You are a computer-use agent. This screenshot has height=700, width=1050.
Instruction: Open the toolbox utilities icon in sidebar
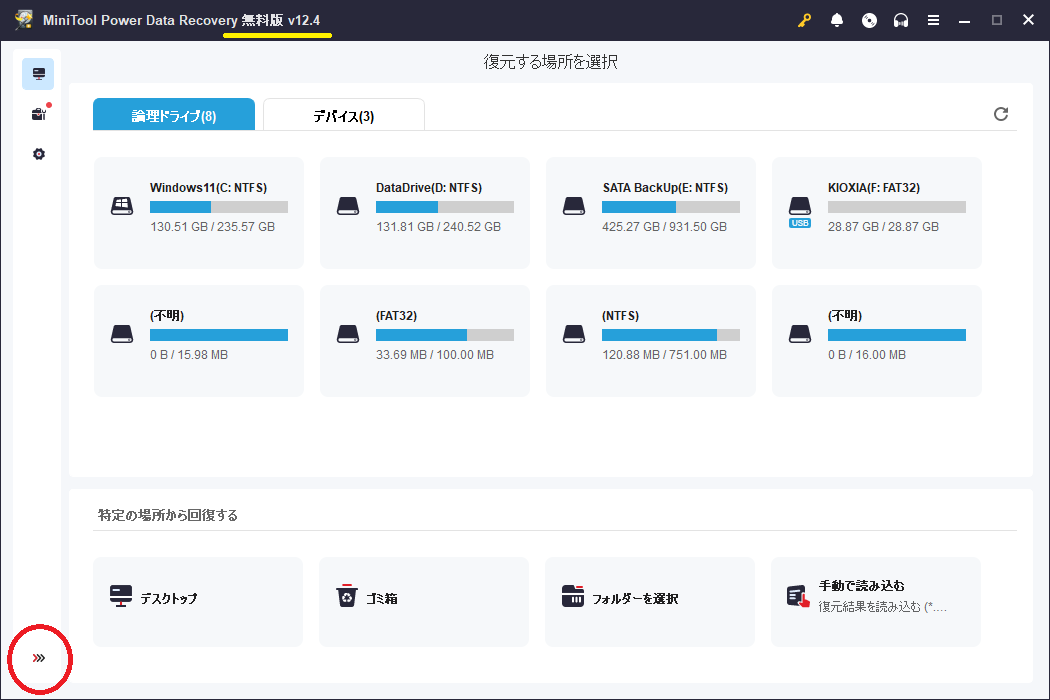[39, 114]
